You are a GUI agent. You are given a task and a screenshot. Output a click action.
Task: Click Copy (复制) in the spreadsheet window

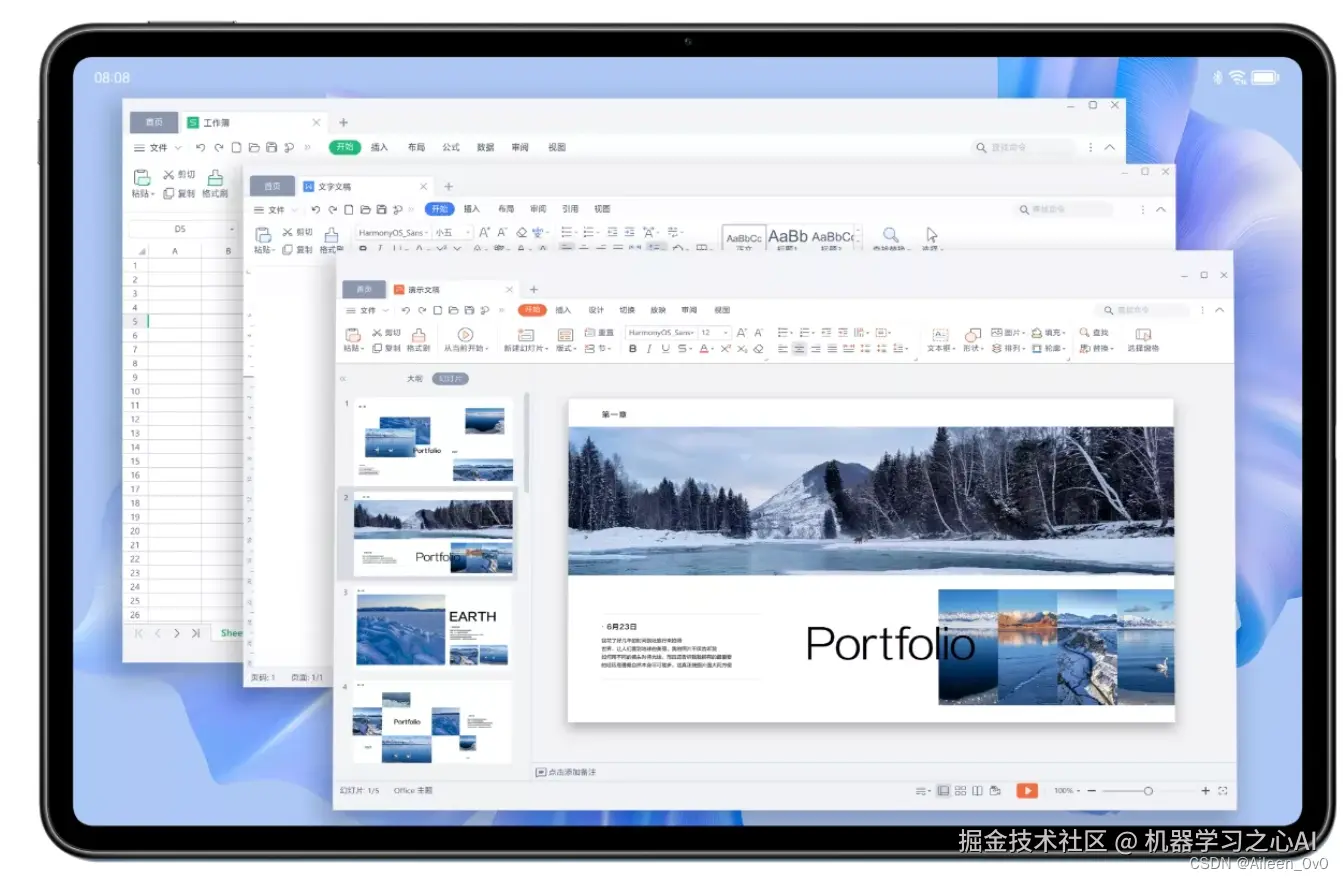[180, 193]
